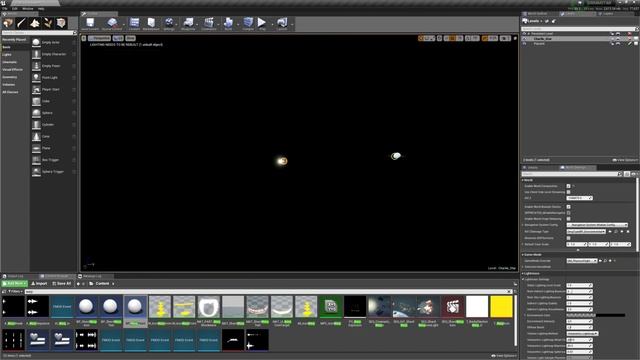Viewport: 640px width, 360px height.
Task: Click the Kill Z value field
Action: tap(579, 198)
